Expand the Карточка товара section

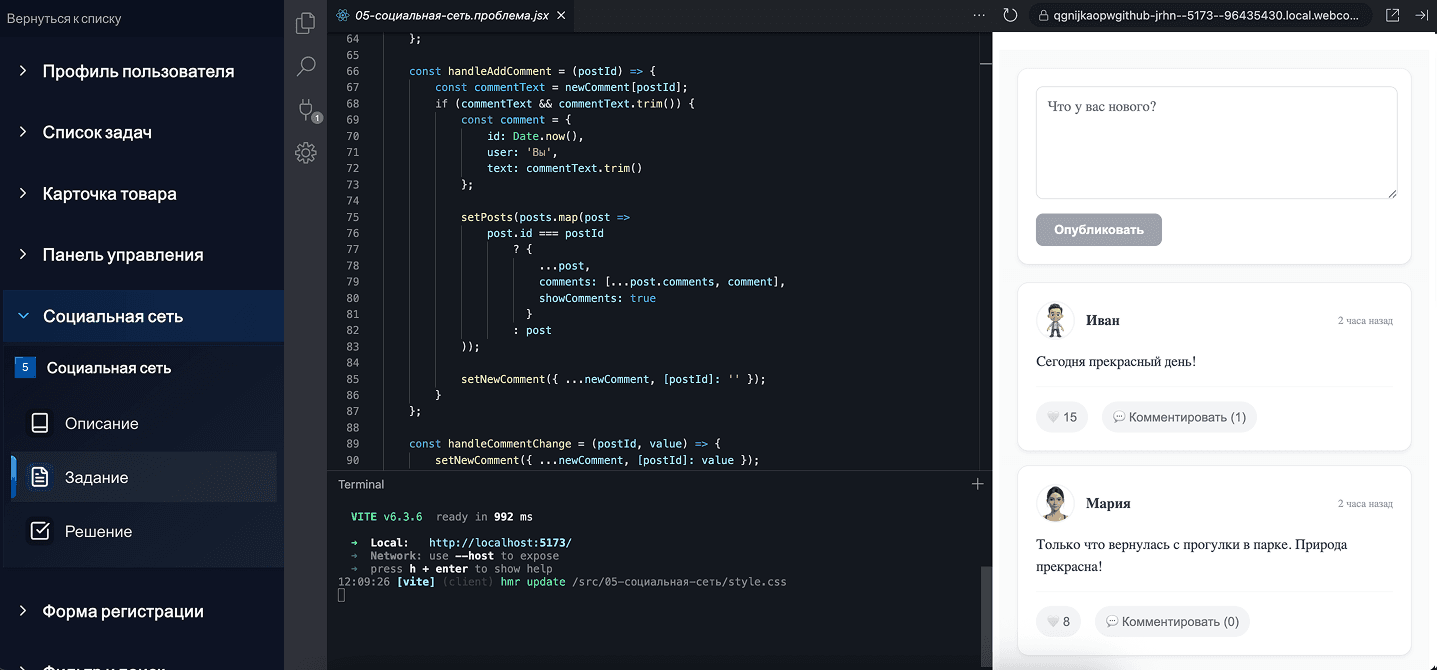point(109,194)
